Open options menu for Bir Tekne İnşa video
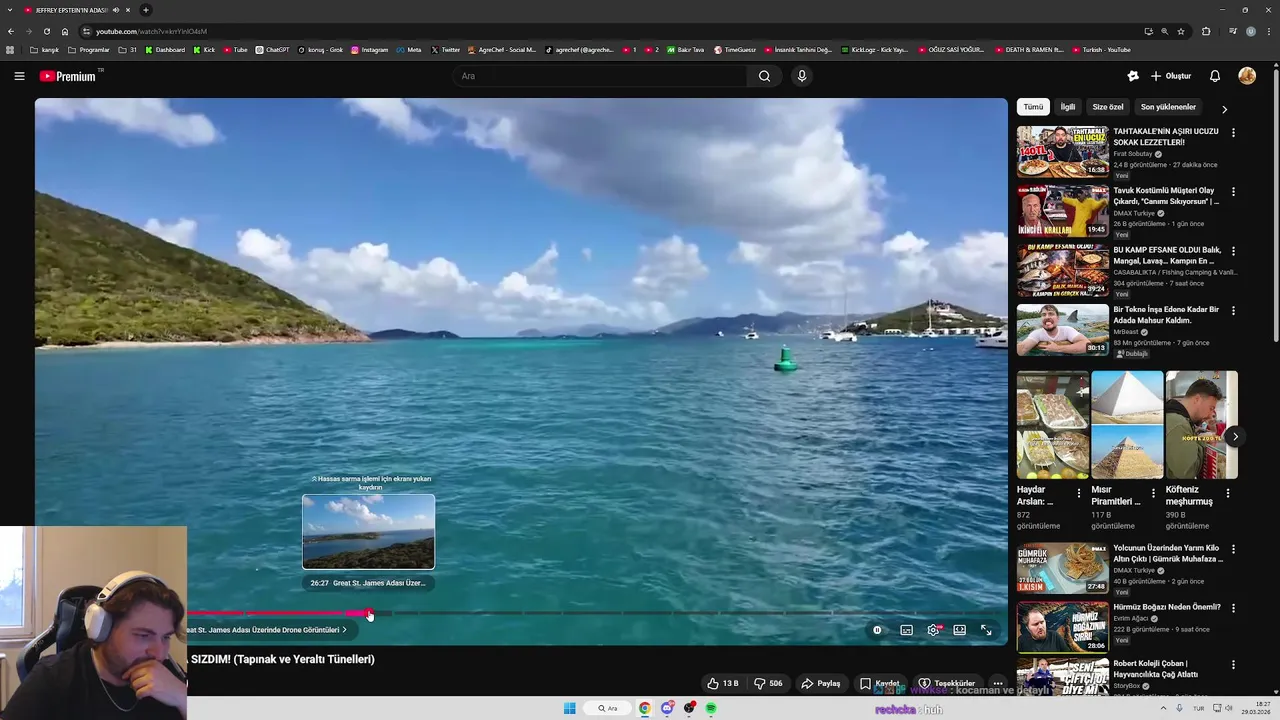The image size is (1280, 720). coord(1233,310)
